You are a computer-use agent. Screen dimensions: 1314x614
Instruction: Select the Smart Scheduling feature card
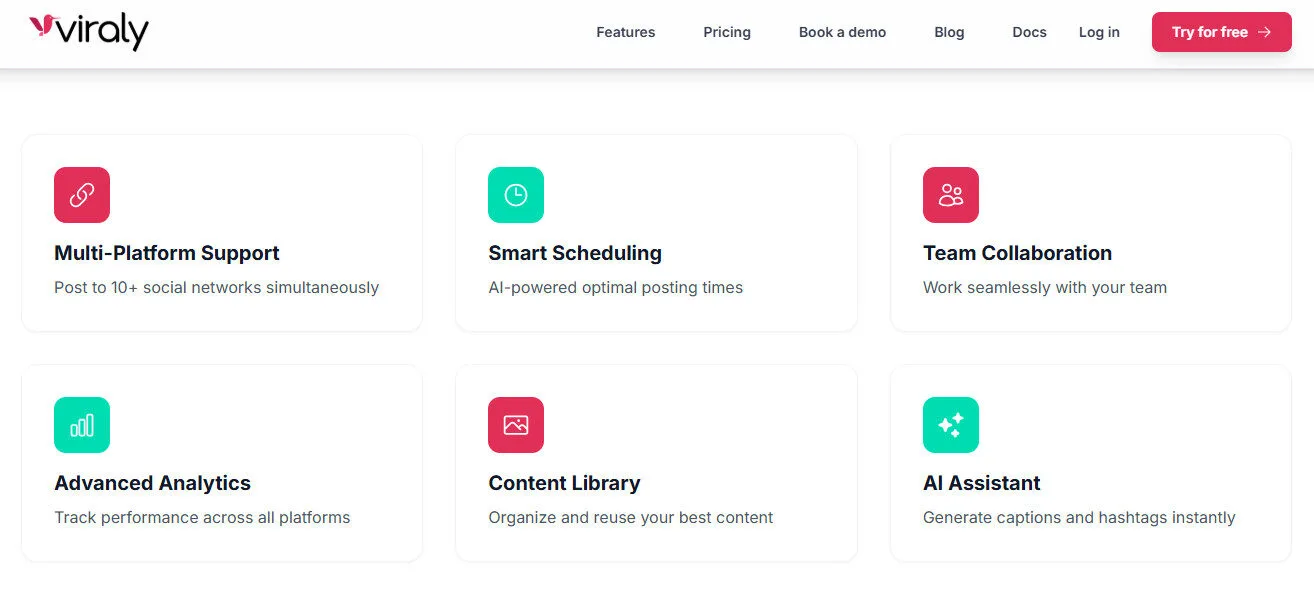[656, 232]
